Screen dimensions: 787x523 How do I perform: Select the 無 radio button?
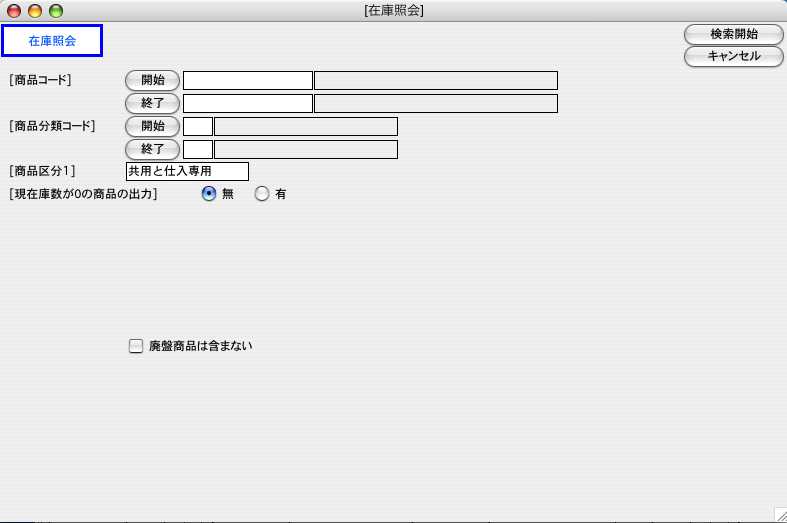tap(209, 194)
